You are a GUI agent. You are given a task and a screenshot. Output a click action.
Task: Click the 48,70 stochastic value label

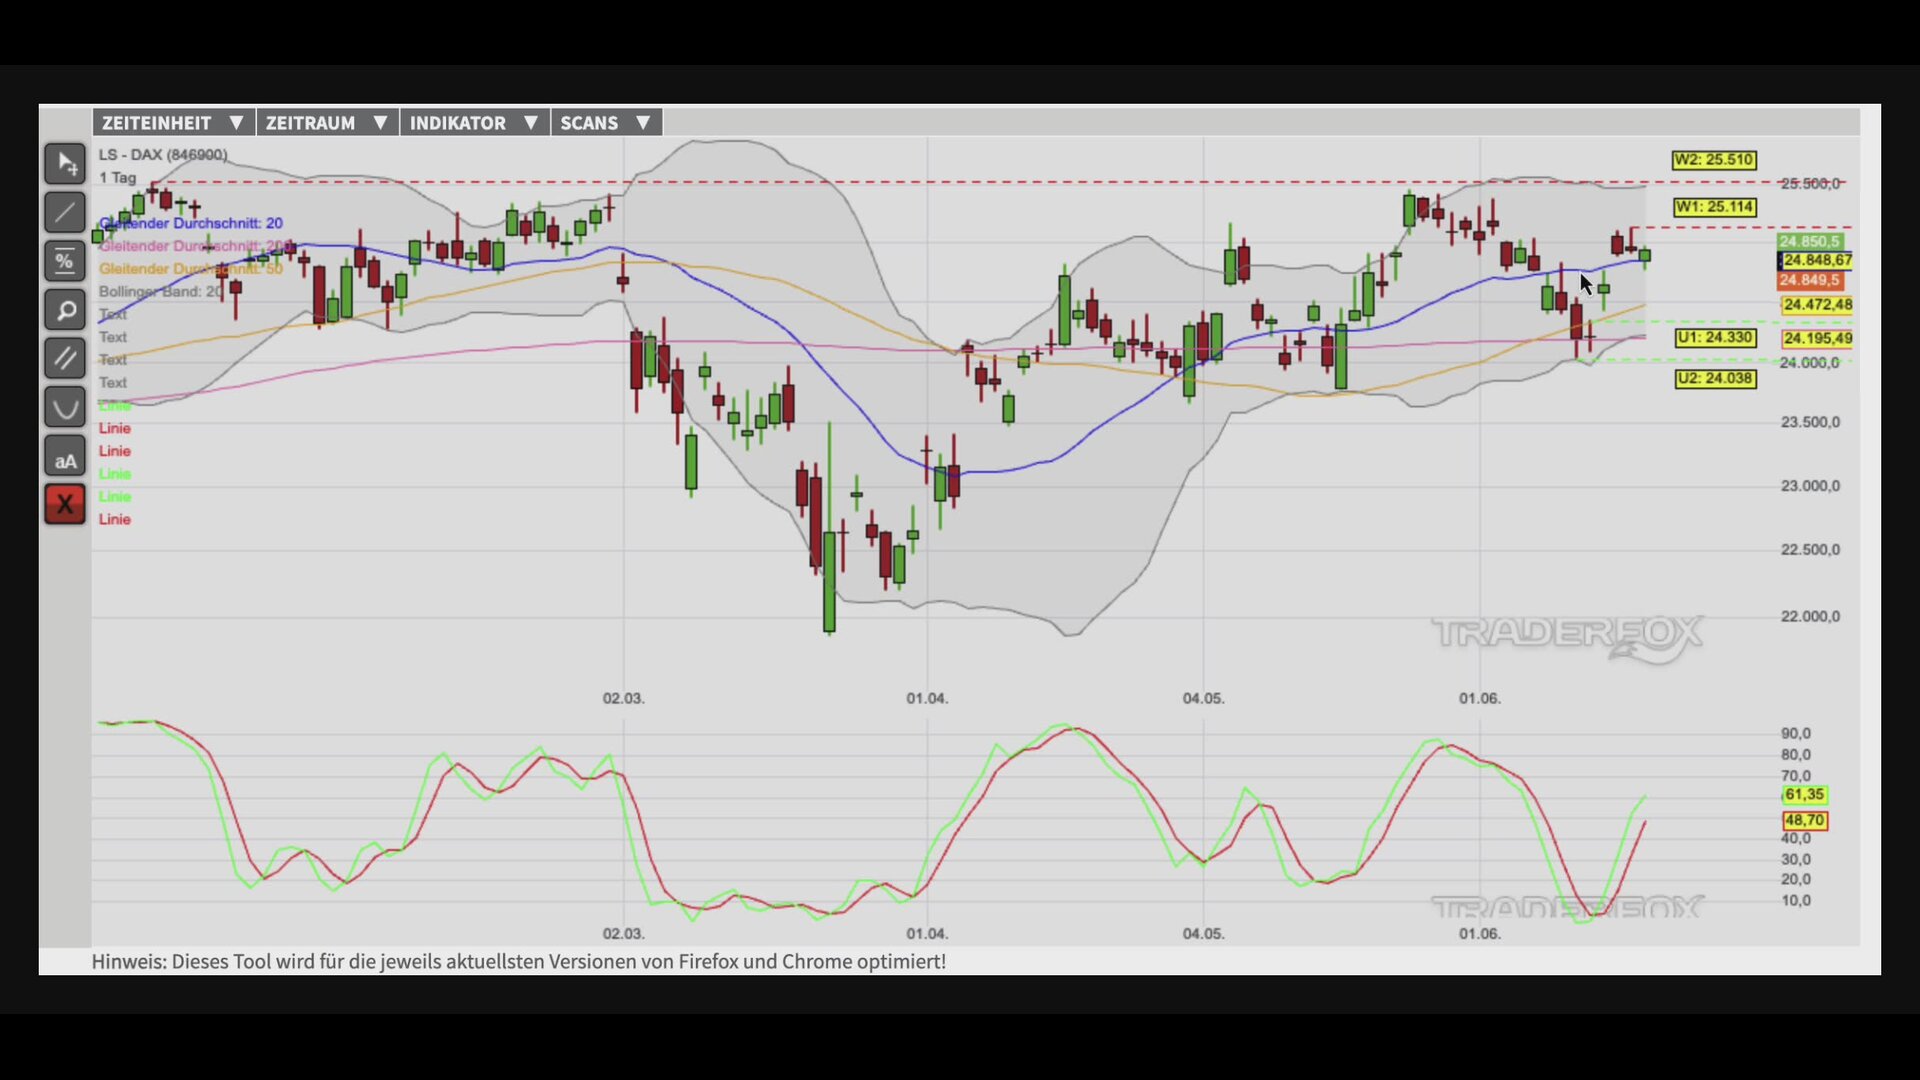click(x=1804, y=821)
